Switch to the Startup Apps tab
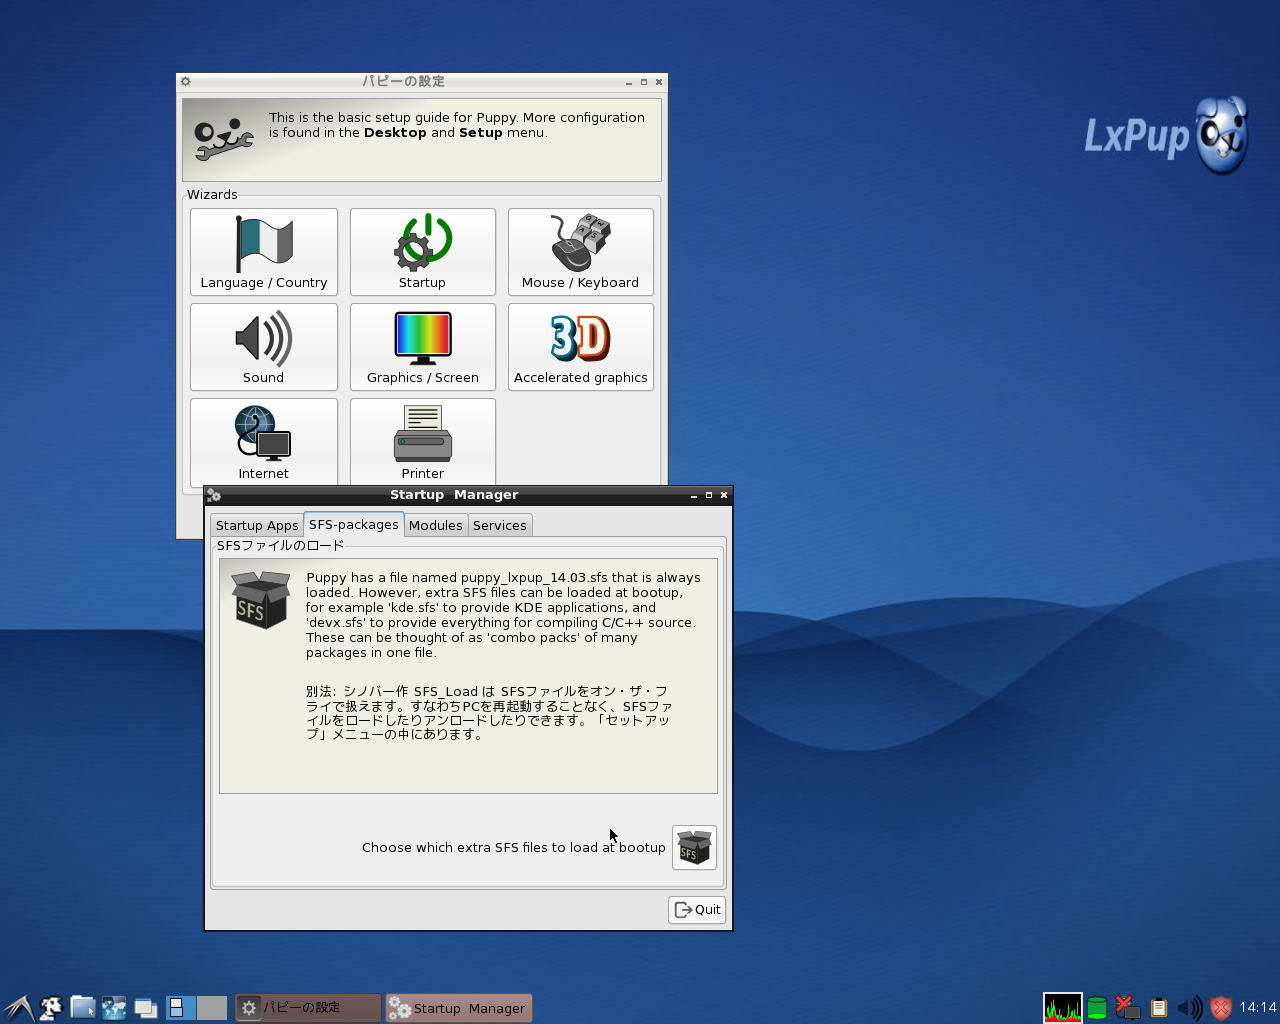This screenshot has width=1280, height=1024. (x=257, y=526)
